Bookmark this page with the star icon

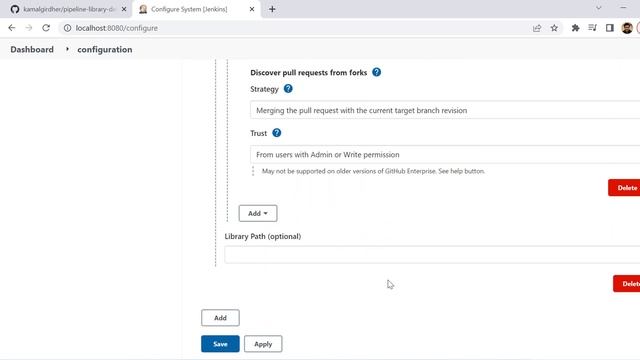(554, 28)
